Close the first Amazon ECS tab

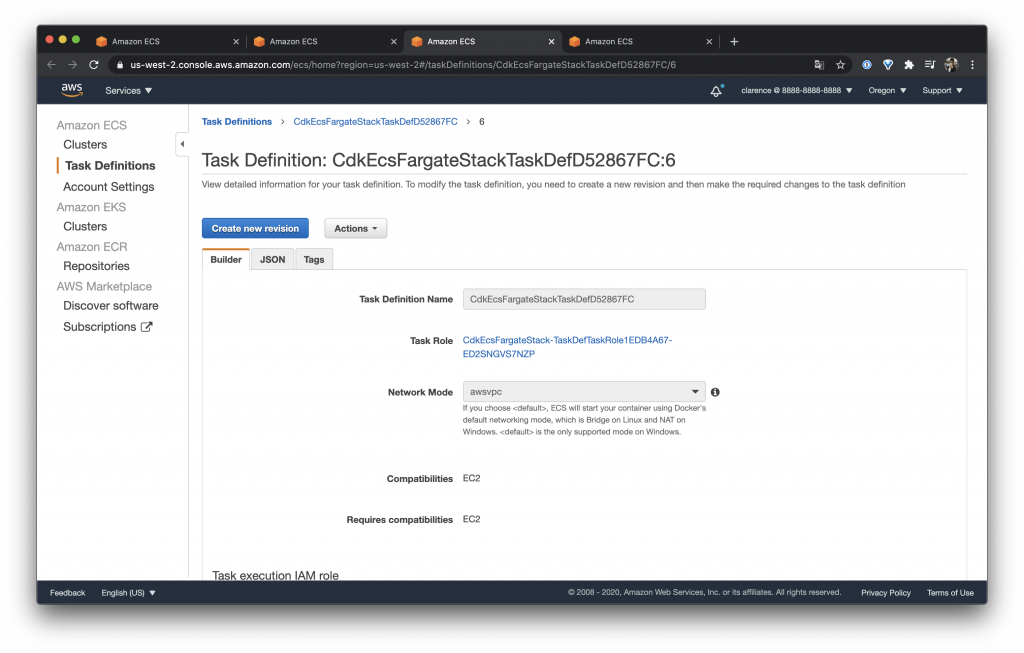click(x=236, y=41)
